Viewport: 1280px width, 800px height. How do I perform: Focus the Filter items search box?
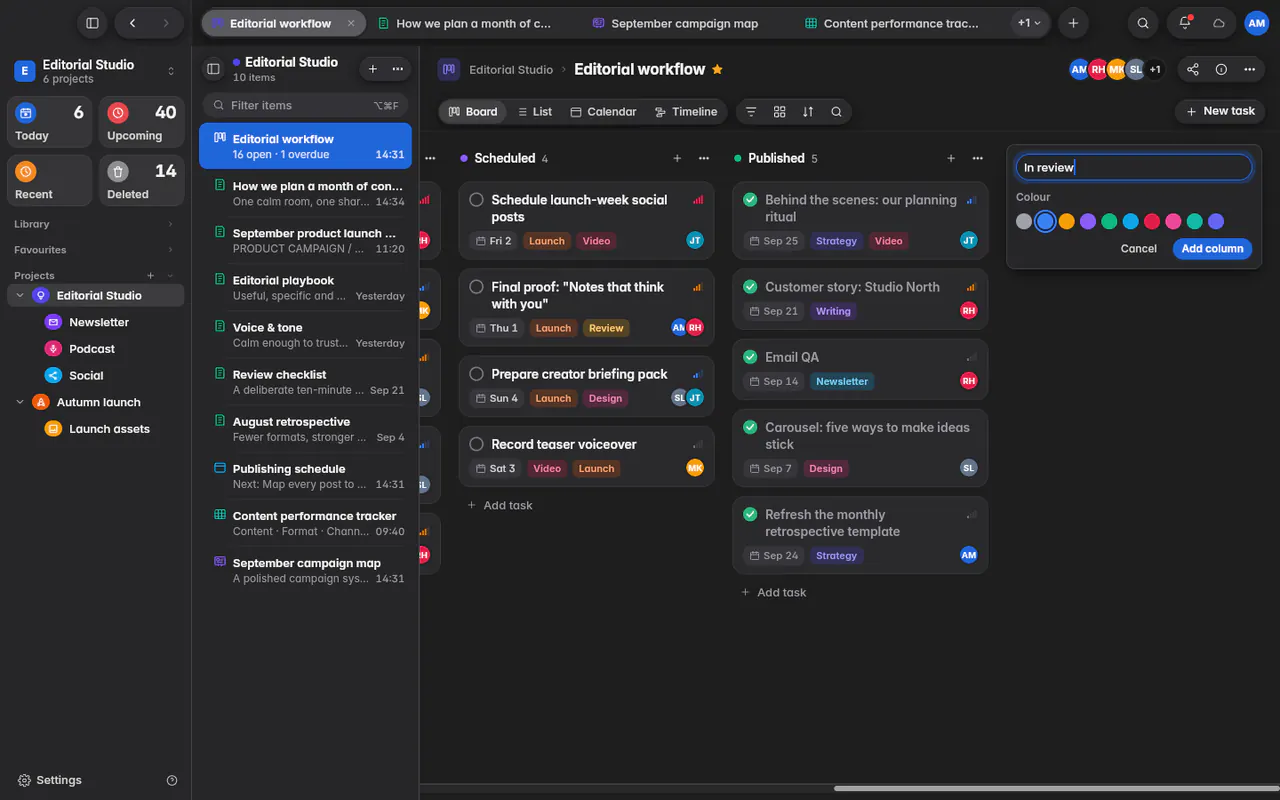coord(305,105)
